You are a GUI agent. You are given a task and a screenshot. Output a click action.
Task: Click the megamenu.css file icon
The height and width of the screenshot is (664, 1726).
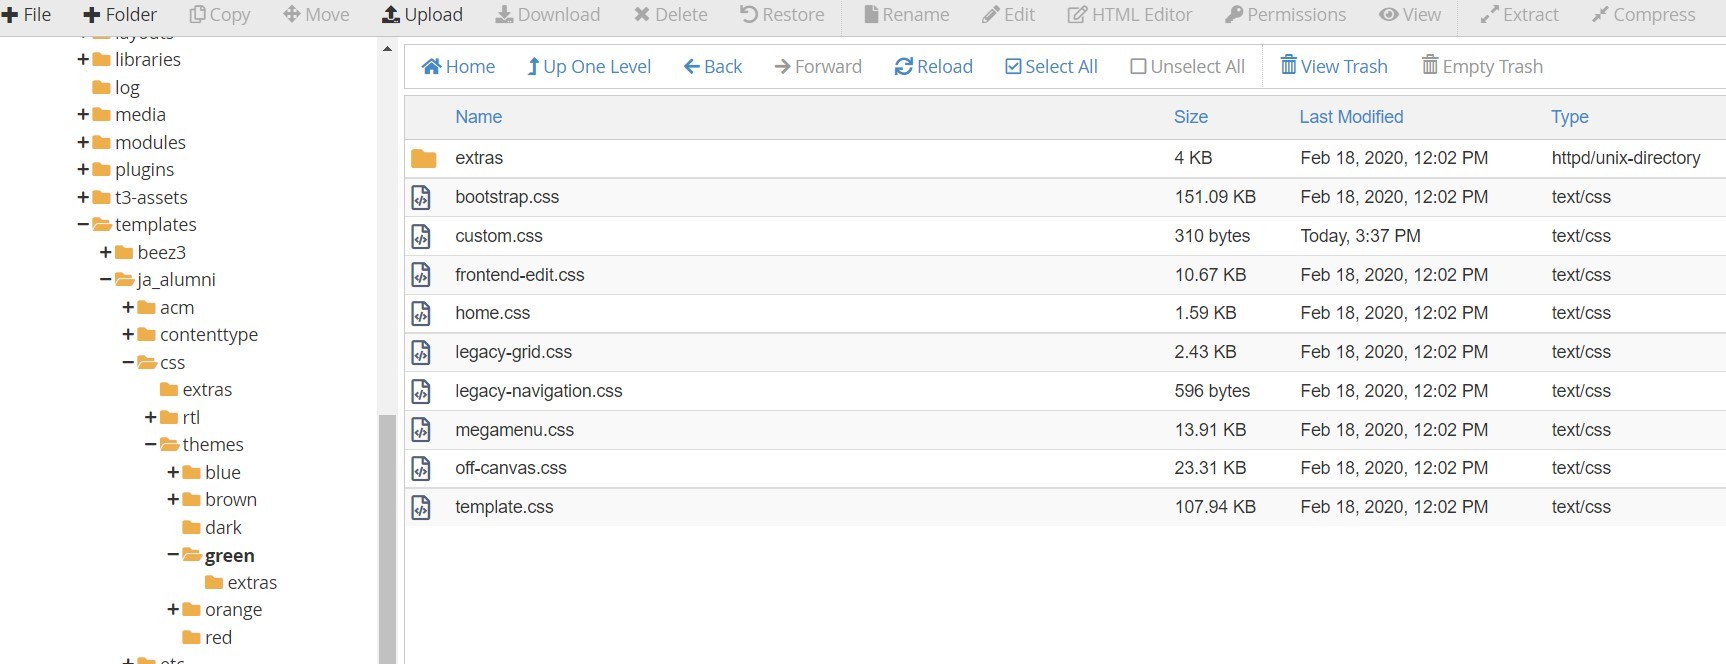click(421, 430)
